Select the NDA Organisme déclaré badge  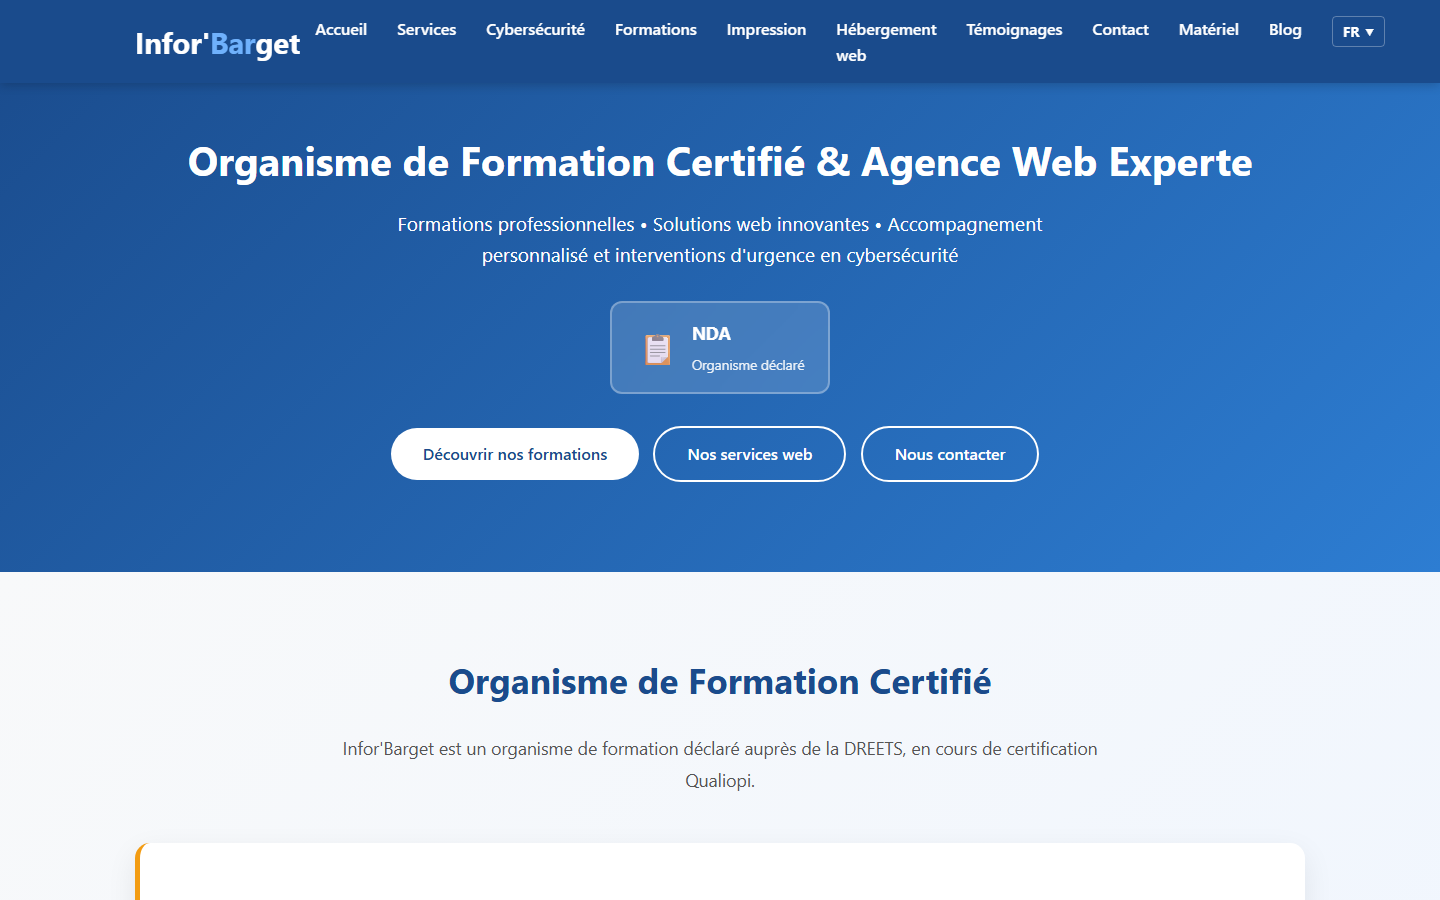pos(720,348)
